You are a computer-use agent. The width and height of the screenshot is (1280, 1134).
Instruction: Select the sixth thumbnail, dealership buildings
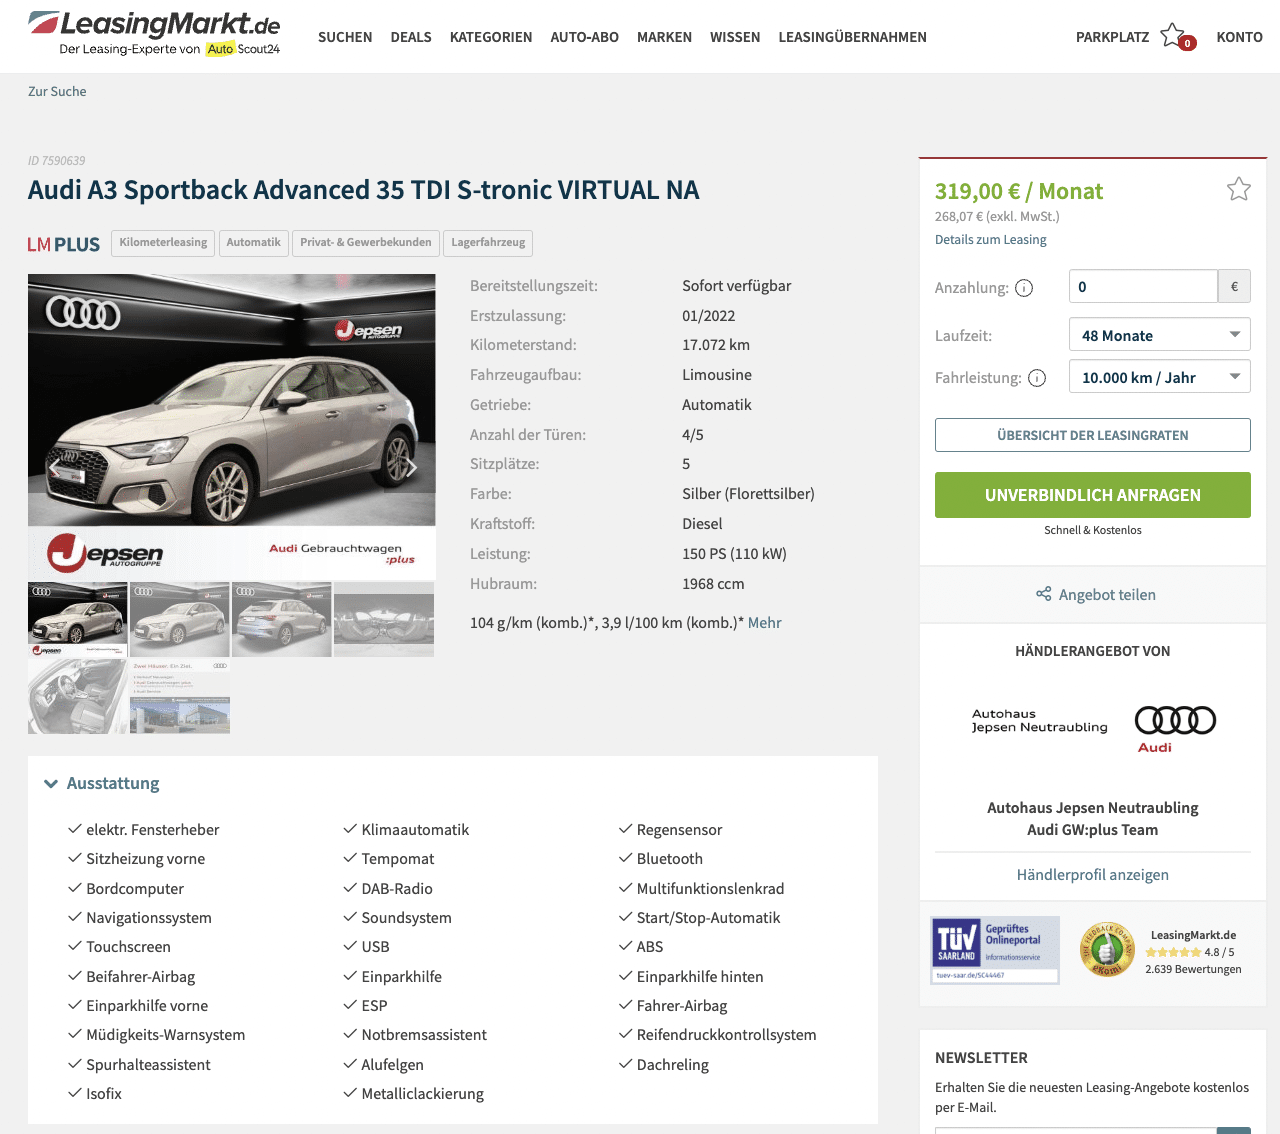180,696
